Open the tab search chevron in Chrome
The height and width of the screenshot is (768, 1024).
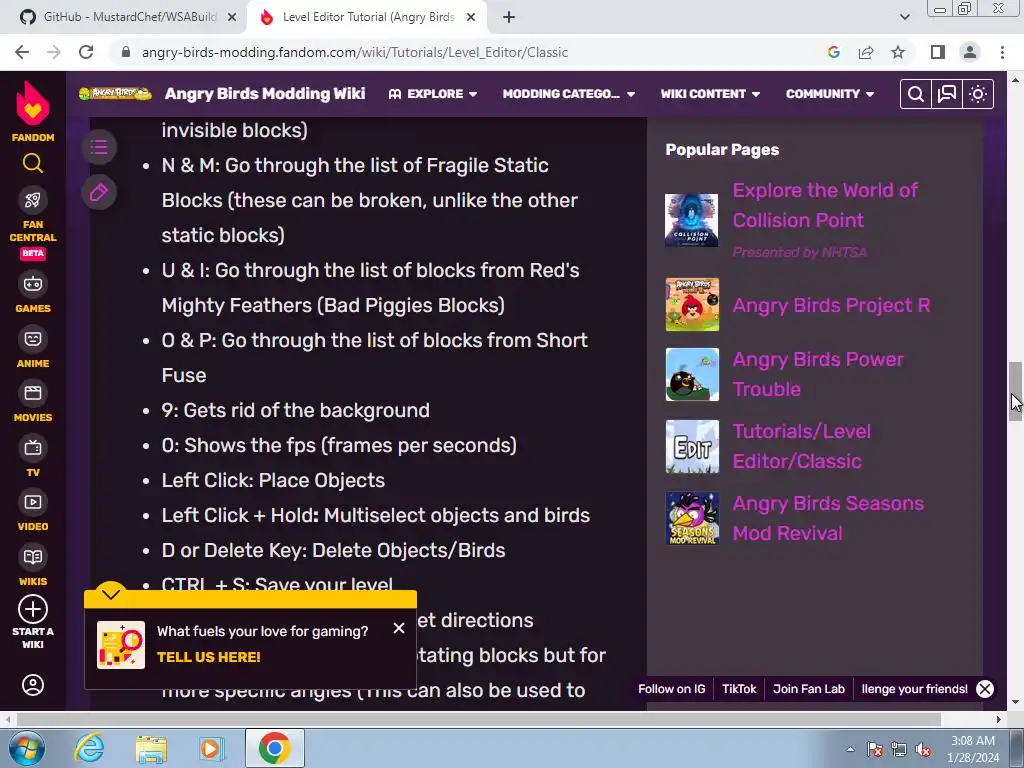pos(904,17)
